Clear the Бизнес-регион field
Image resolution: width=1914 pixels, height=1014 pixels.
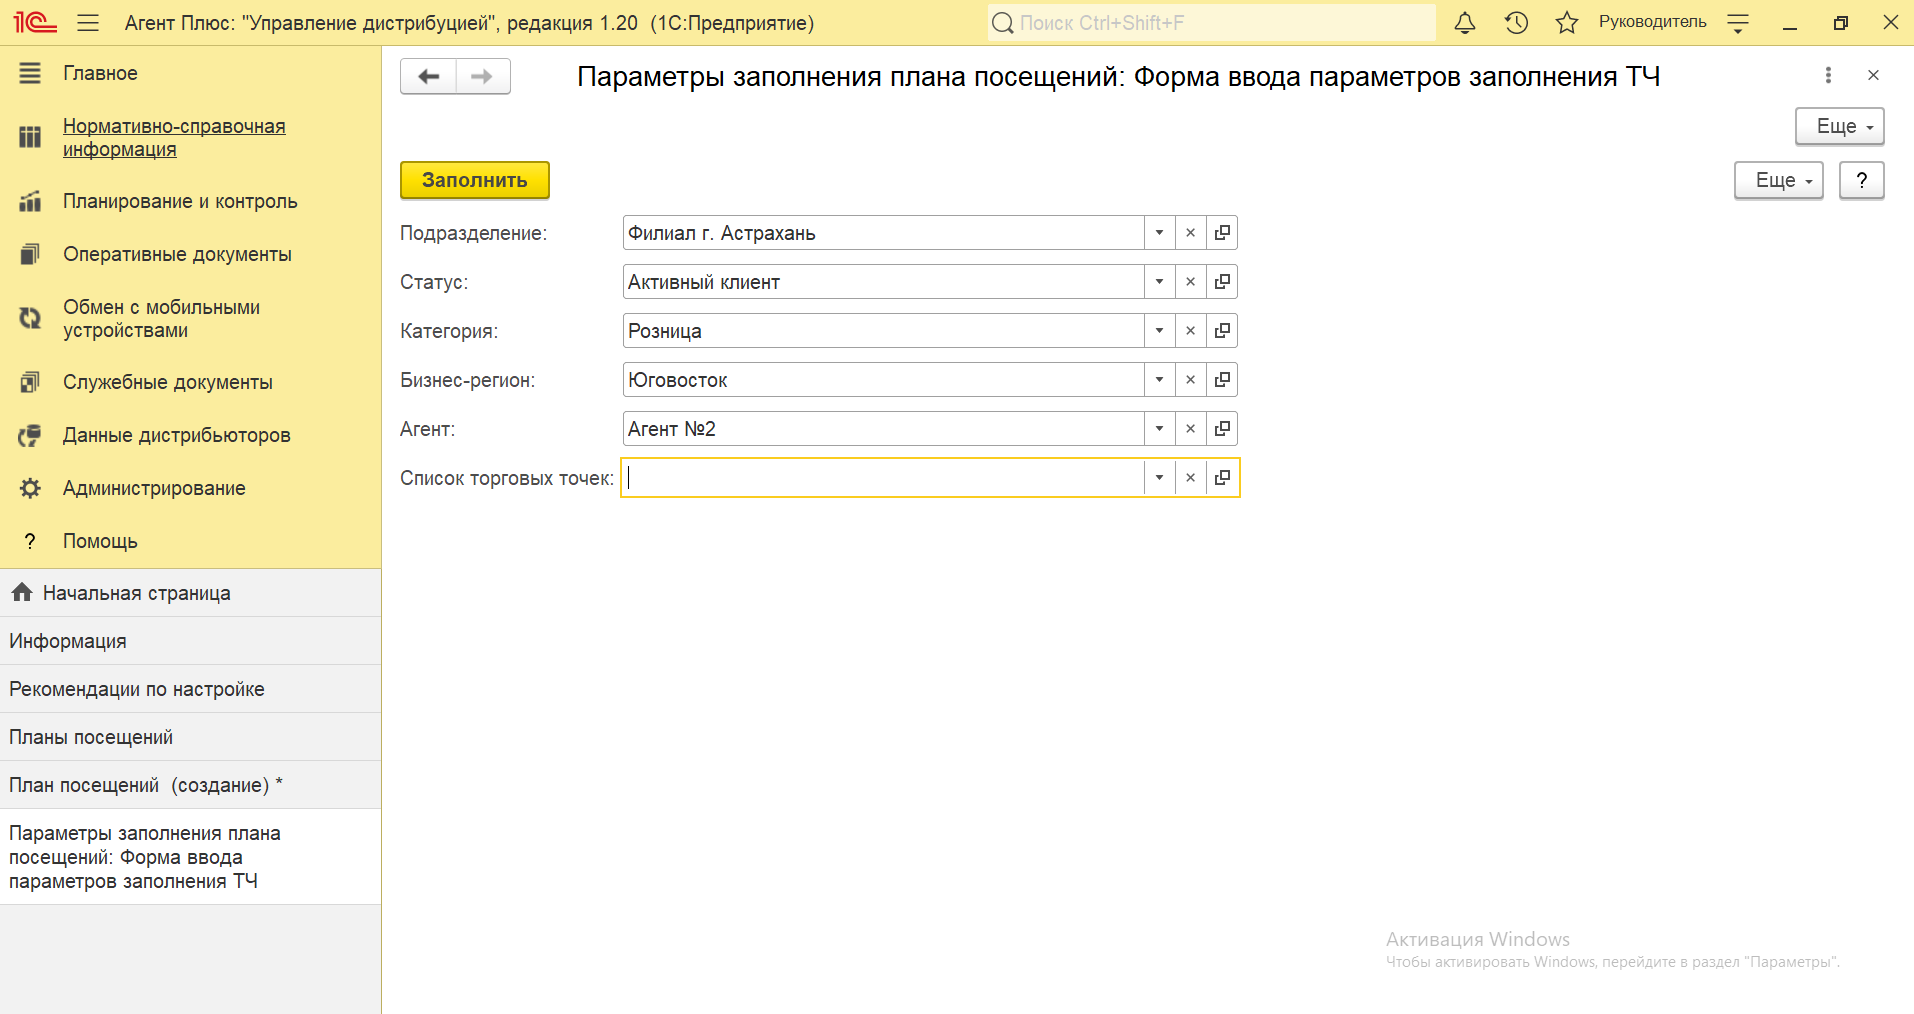[1190, 380]
